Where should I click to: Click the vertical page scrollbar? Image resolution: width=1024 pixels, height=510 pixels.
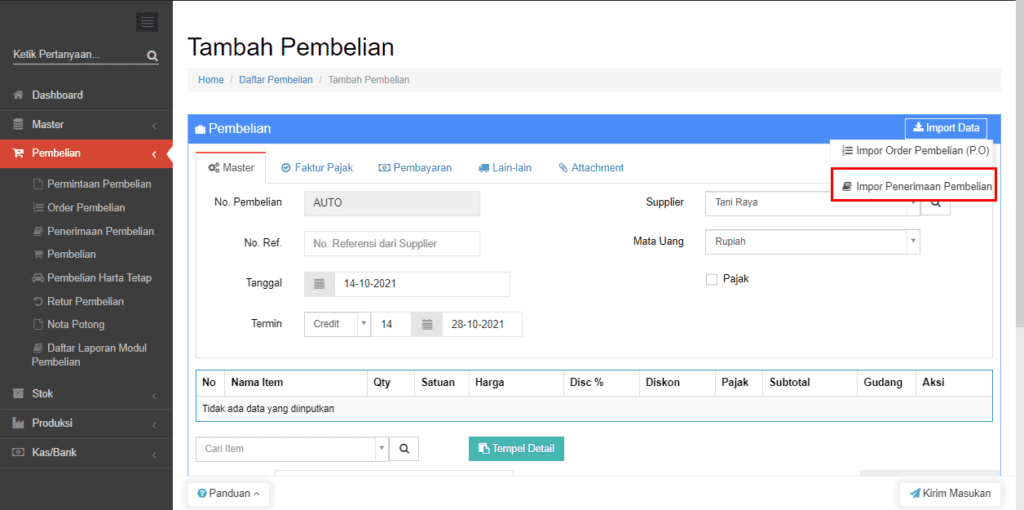click(1018, 163)
